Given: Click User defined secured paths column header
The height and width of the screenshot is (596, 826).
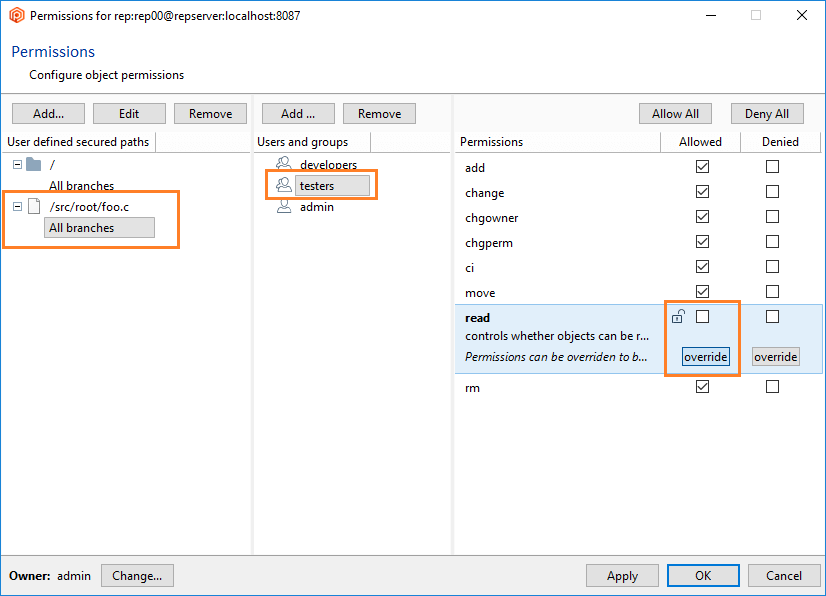Looking at the screenshot, I should (78, 142).
